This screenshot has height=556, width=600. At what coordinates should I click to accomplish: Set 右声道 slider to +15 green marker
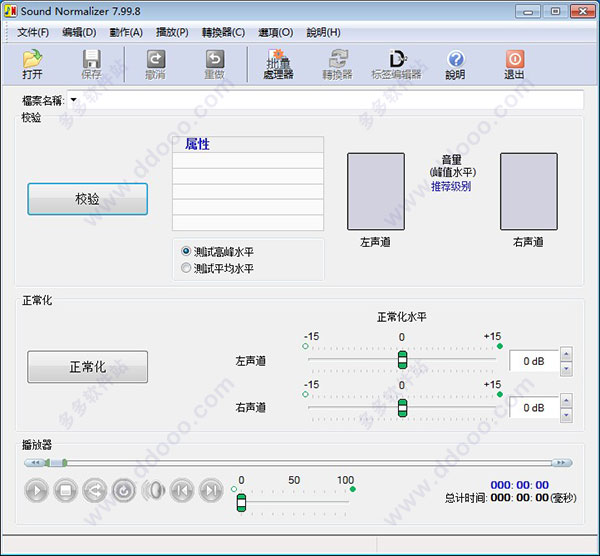point(500,394)
